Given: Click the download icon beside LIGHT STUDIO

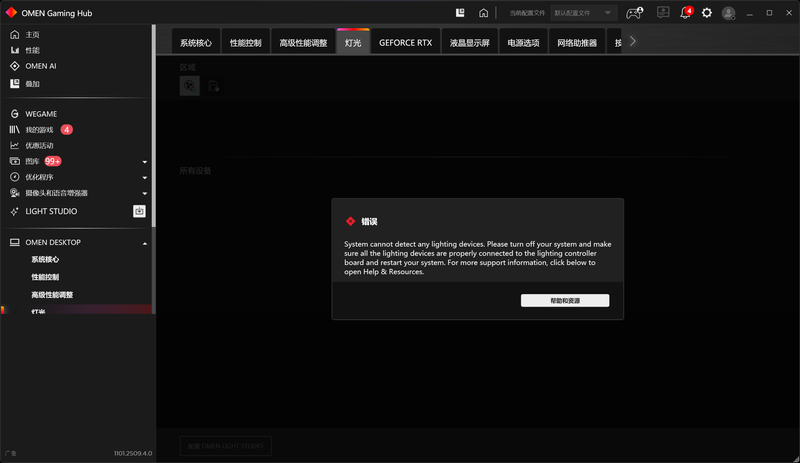Looking at the screenshot, I should [x=139, y=211].
